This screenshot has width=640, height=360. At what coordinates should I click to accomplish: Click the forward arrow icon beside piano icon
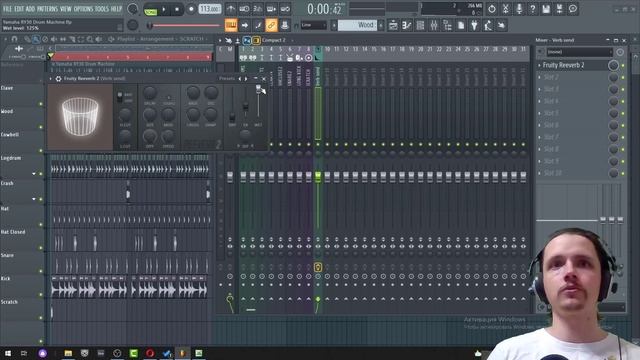[x=244, y=25]
